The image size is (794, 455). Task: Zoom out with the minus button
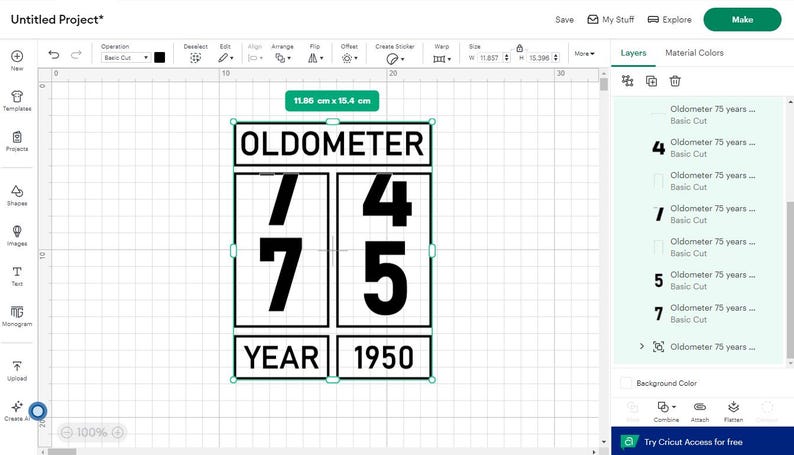(x=67, y=432)
